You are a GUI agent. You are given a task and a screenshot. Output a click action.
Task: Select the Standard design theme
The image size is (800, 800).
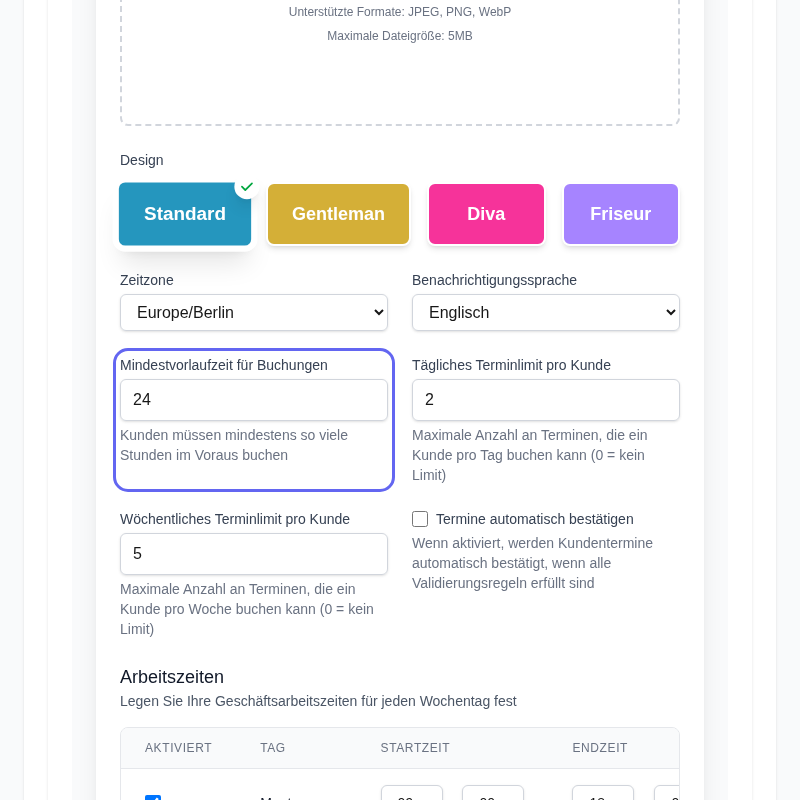pos(185,214)
